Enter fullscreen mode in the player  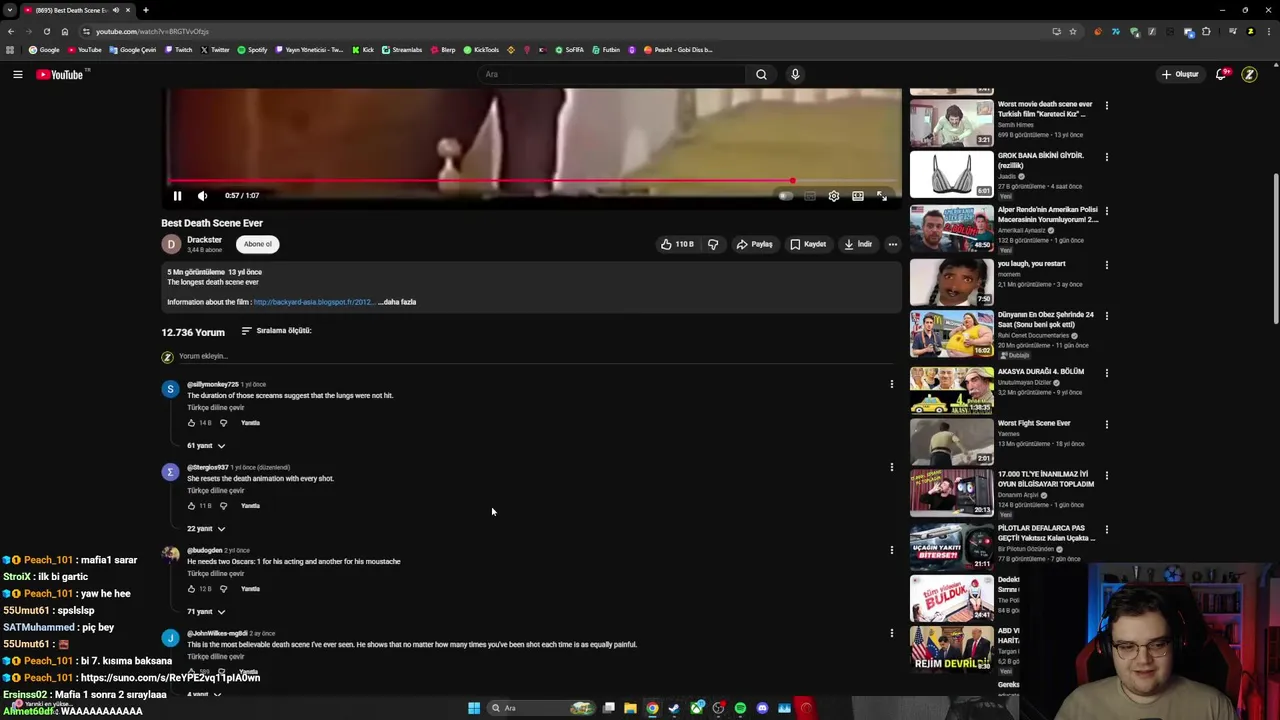[882, 196]
